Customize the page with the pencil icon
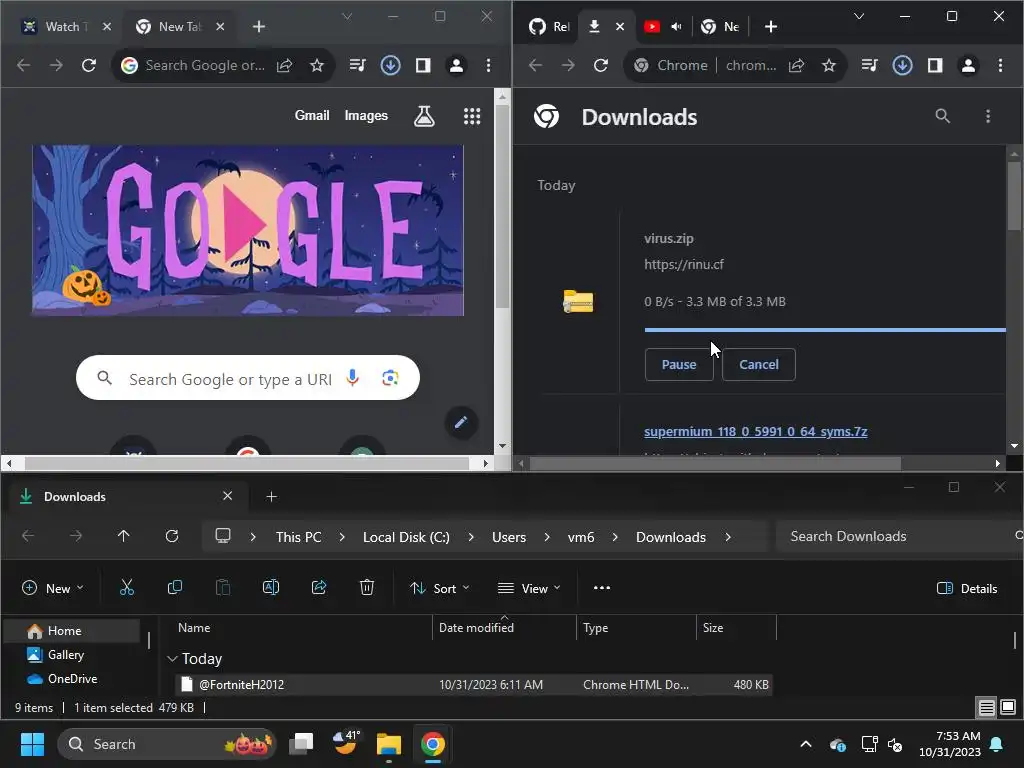Viewport: 1024px width, 768px height. pos(461,423)
